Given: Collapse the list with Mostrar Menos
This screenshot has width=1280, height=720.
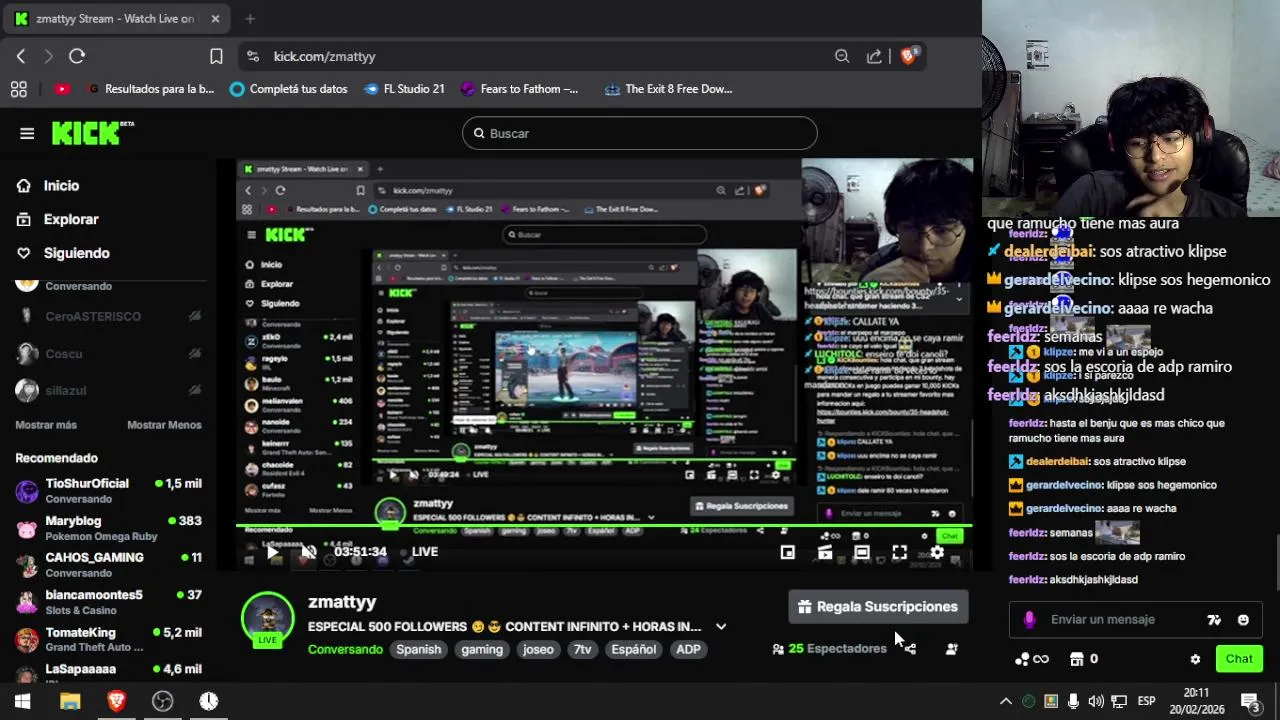Looking at the screenshot, I should (x=164, y=425).
